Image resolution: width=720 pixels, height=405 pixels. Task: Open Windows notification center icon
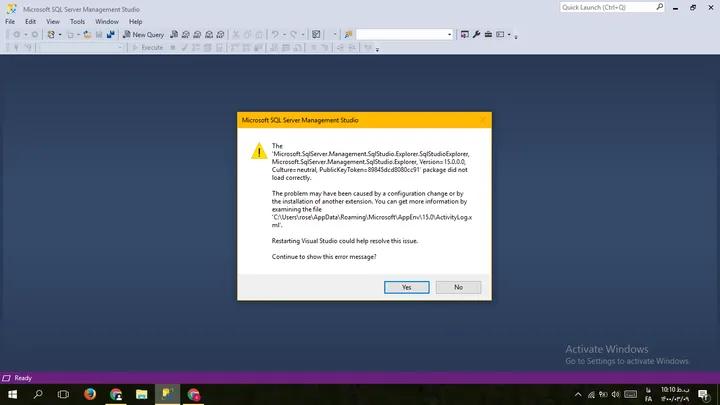click(x=703, y=394)
